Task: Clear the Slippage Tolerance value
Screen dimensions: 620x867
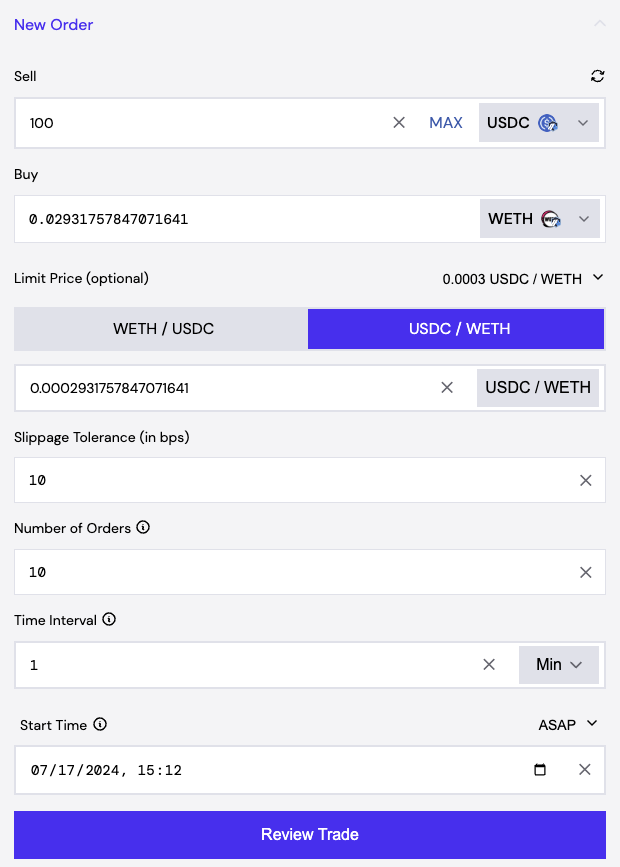Action: pyautogui.click(x=586, y=480)
